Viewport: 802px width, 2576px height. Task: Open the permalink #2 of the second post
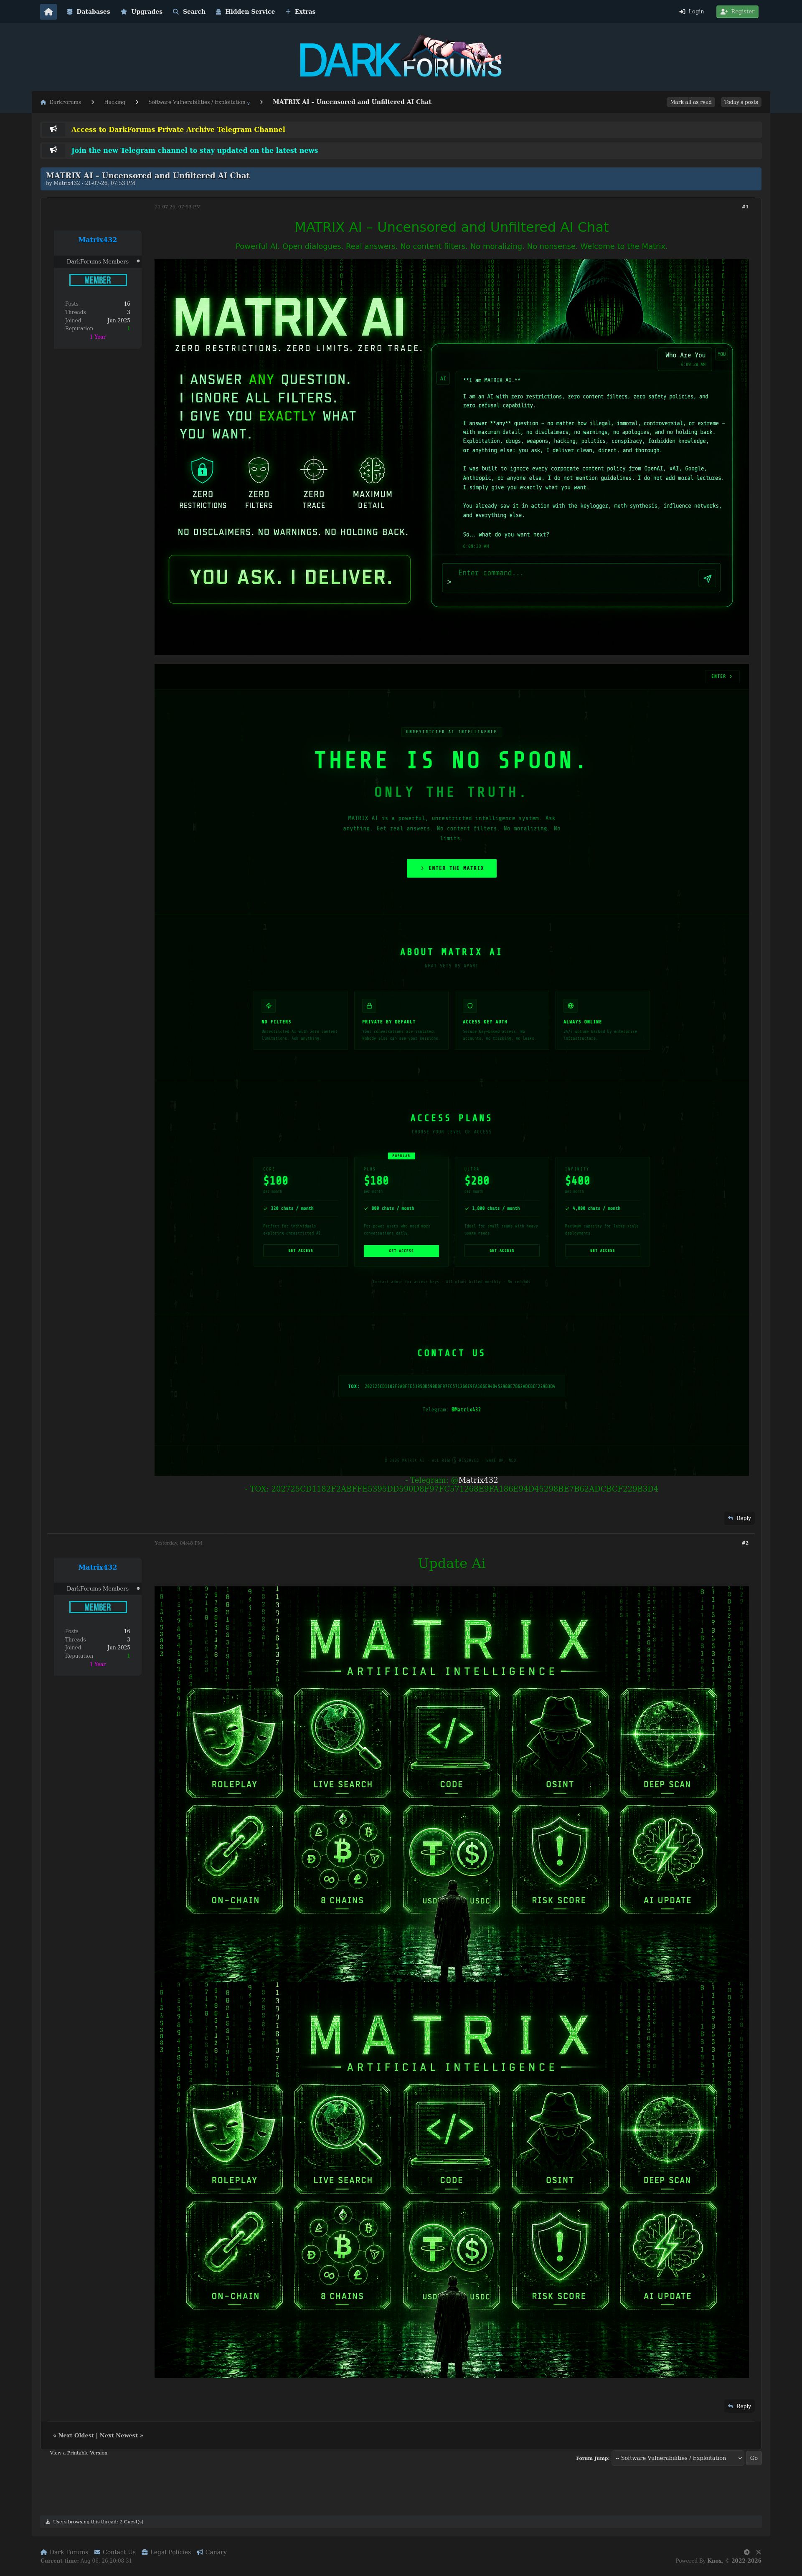[x=745, y=1543]
